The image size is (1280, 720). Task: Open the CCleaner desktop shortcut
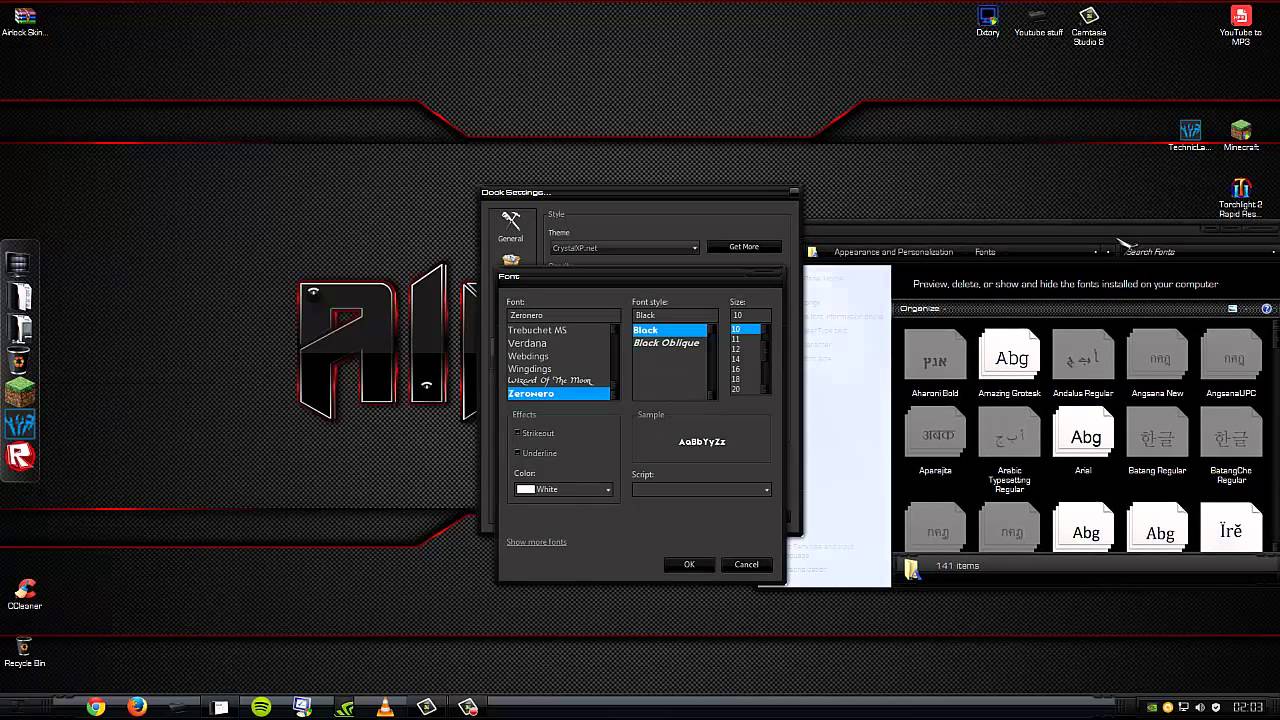24,594
